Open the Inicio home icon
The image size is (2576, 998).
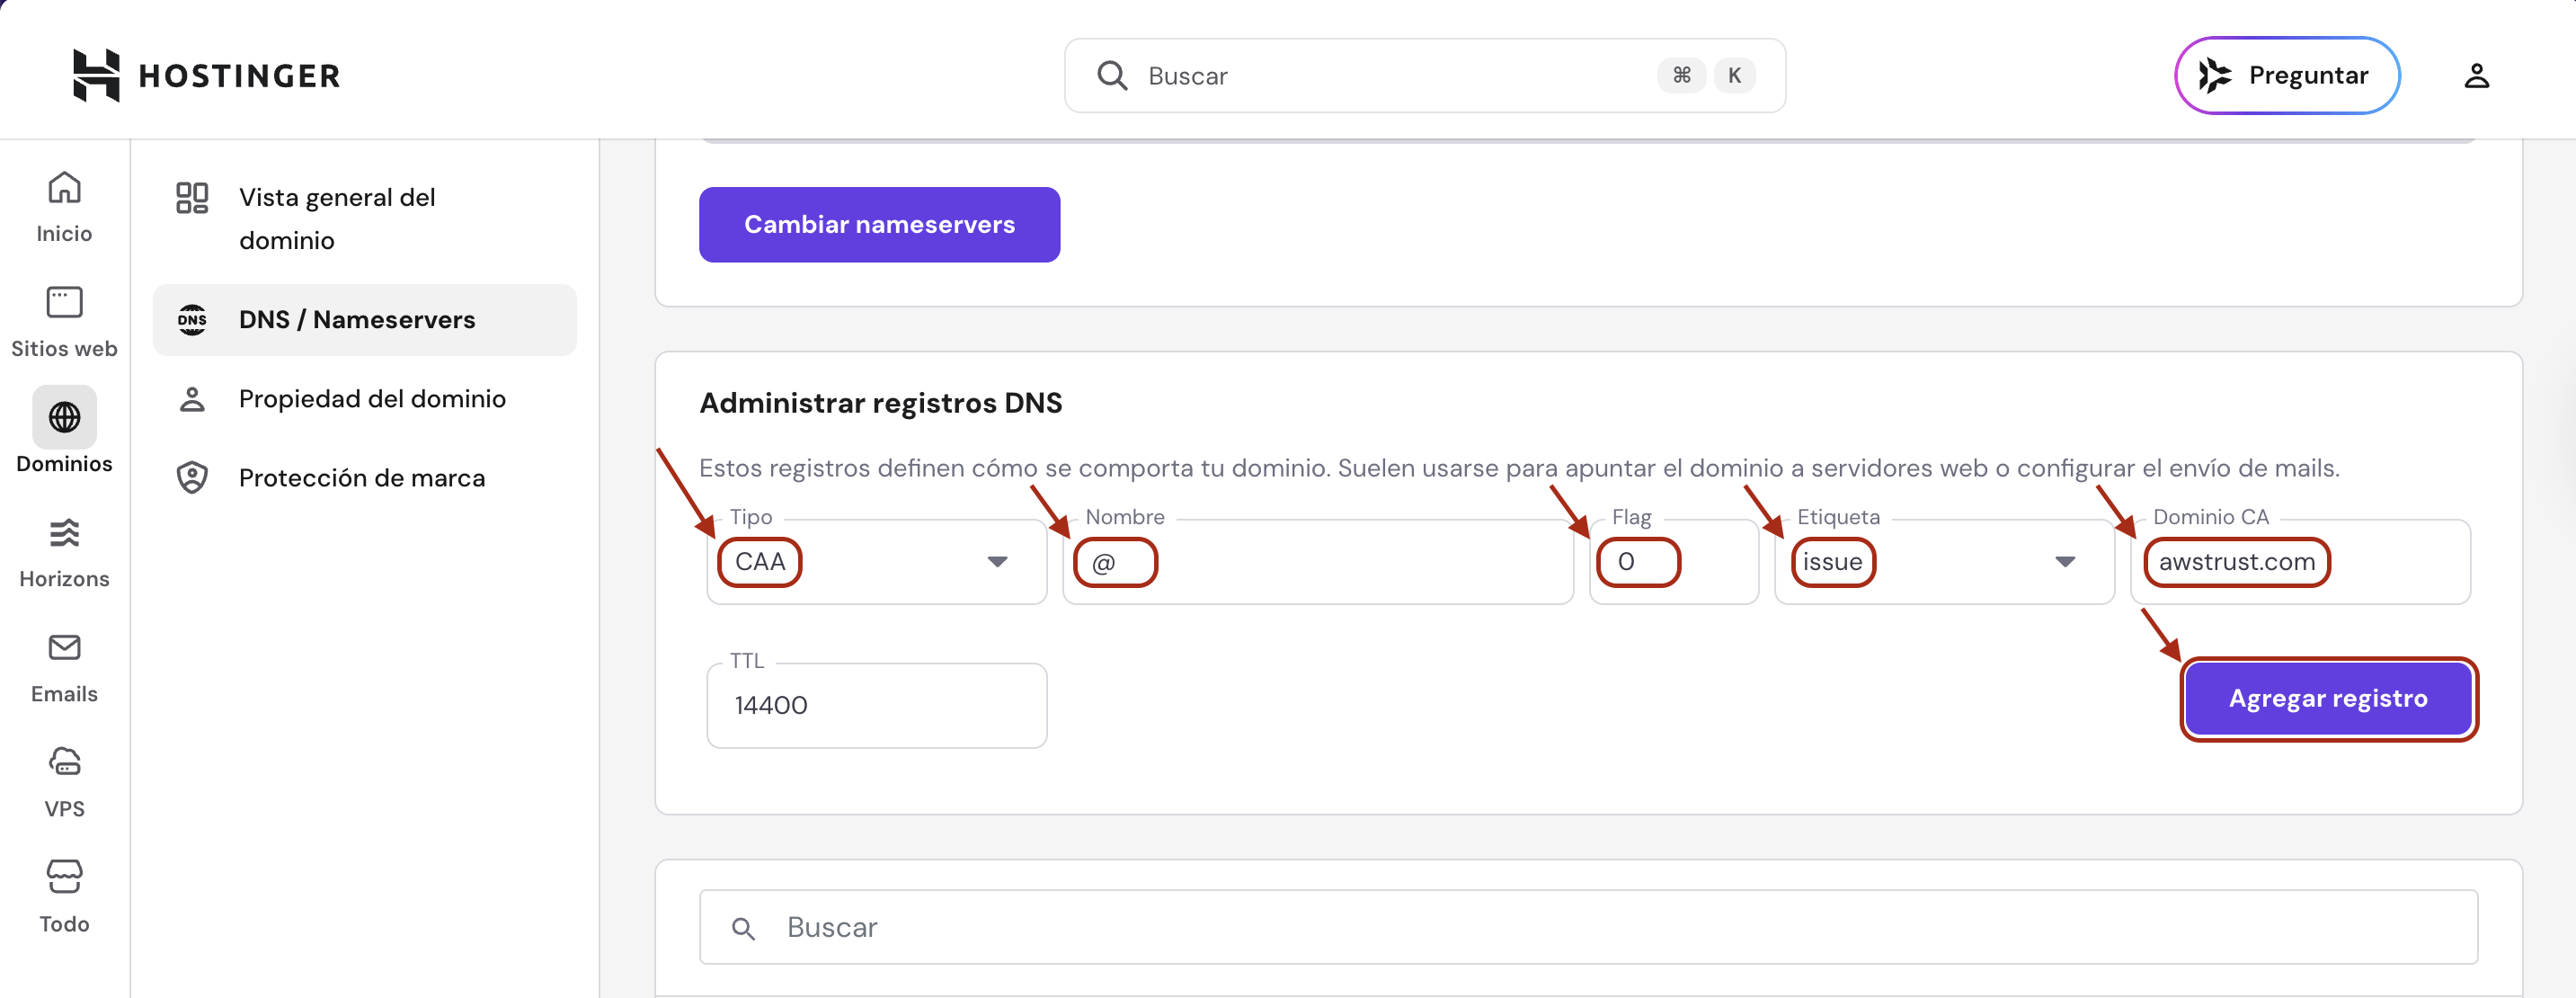tap(64, 188)
